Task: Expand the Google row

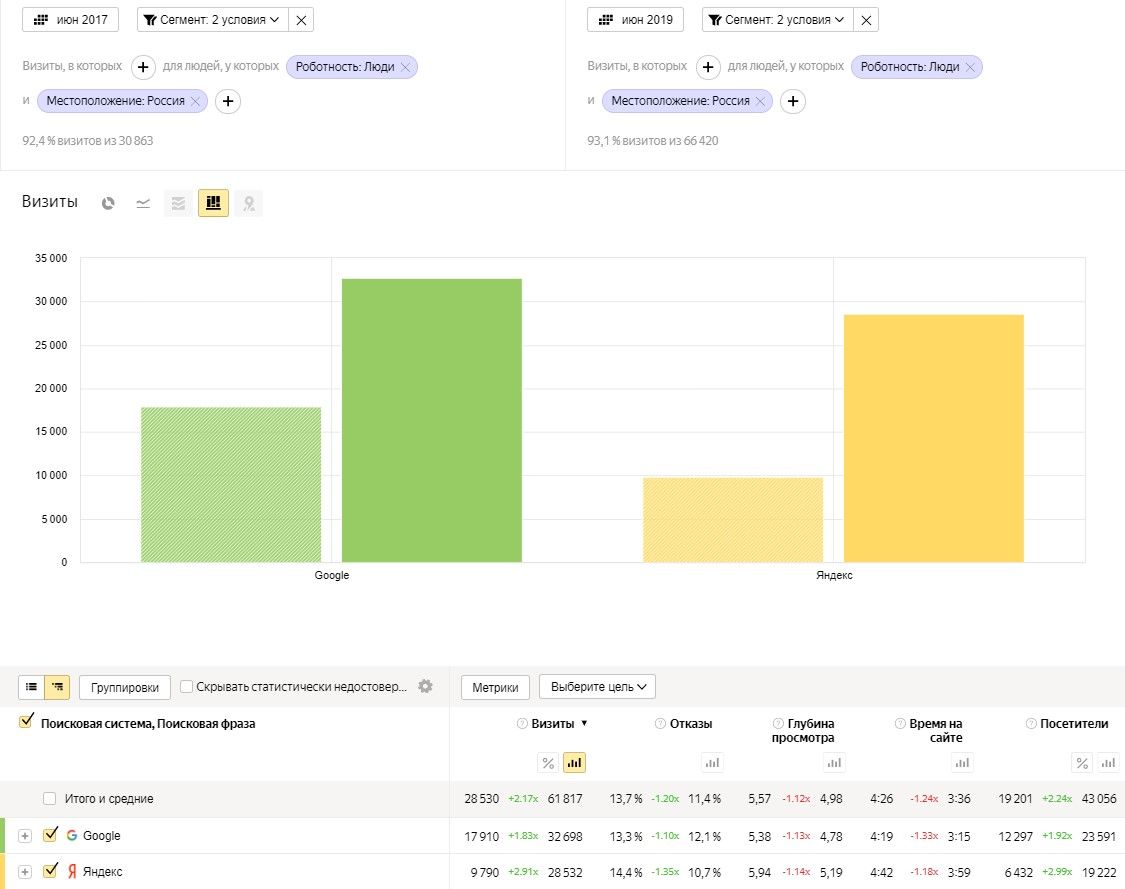Action: 25,836
